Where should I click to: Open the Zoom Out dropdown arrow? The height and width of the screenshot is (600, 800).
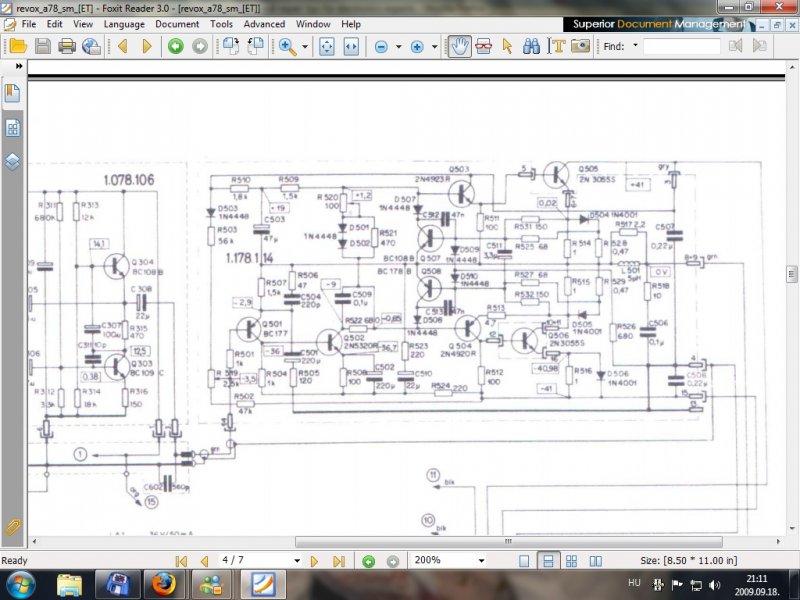coord(398,47)
